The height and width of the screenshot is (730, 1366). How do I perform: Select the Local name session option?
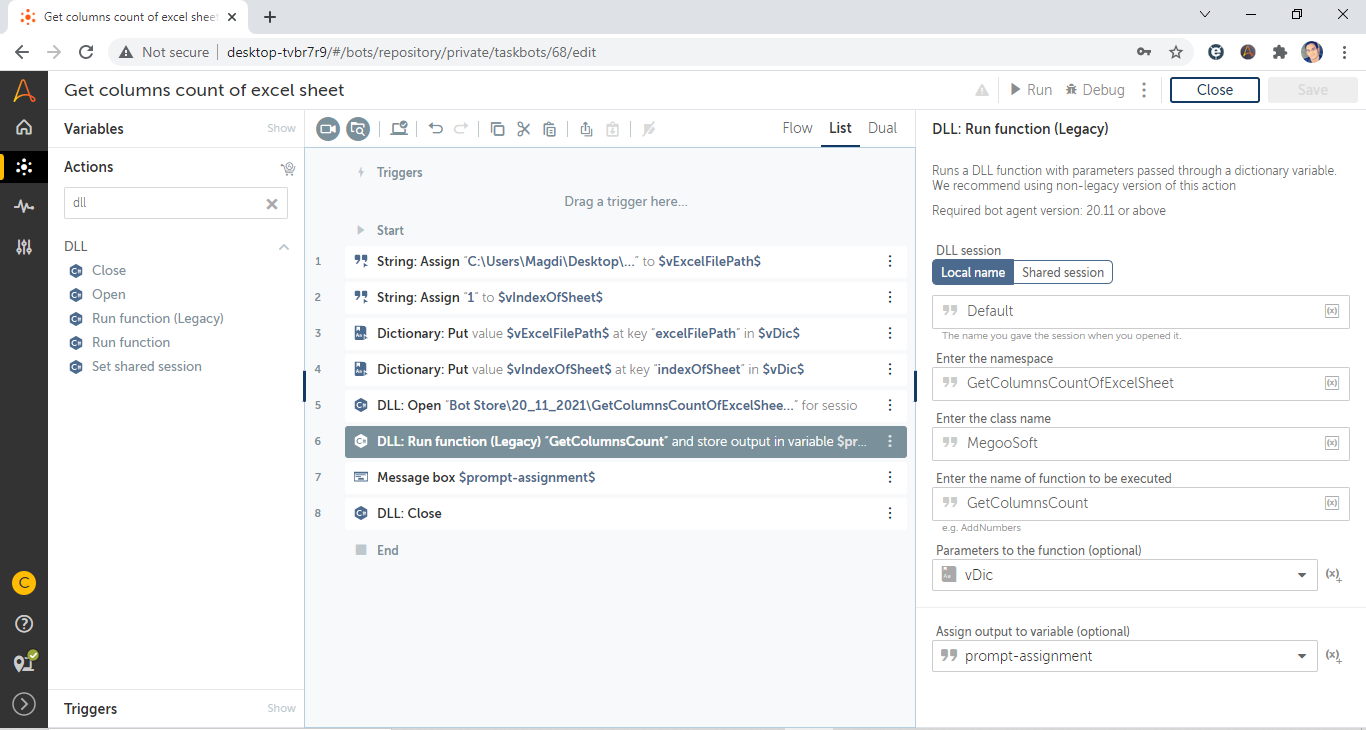point(972,272)
